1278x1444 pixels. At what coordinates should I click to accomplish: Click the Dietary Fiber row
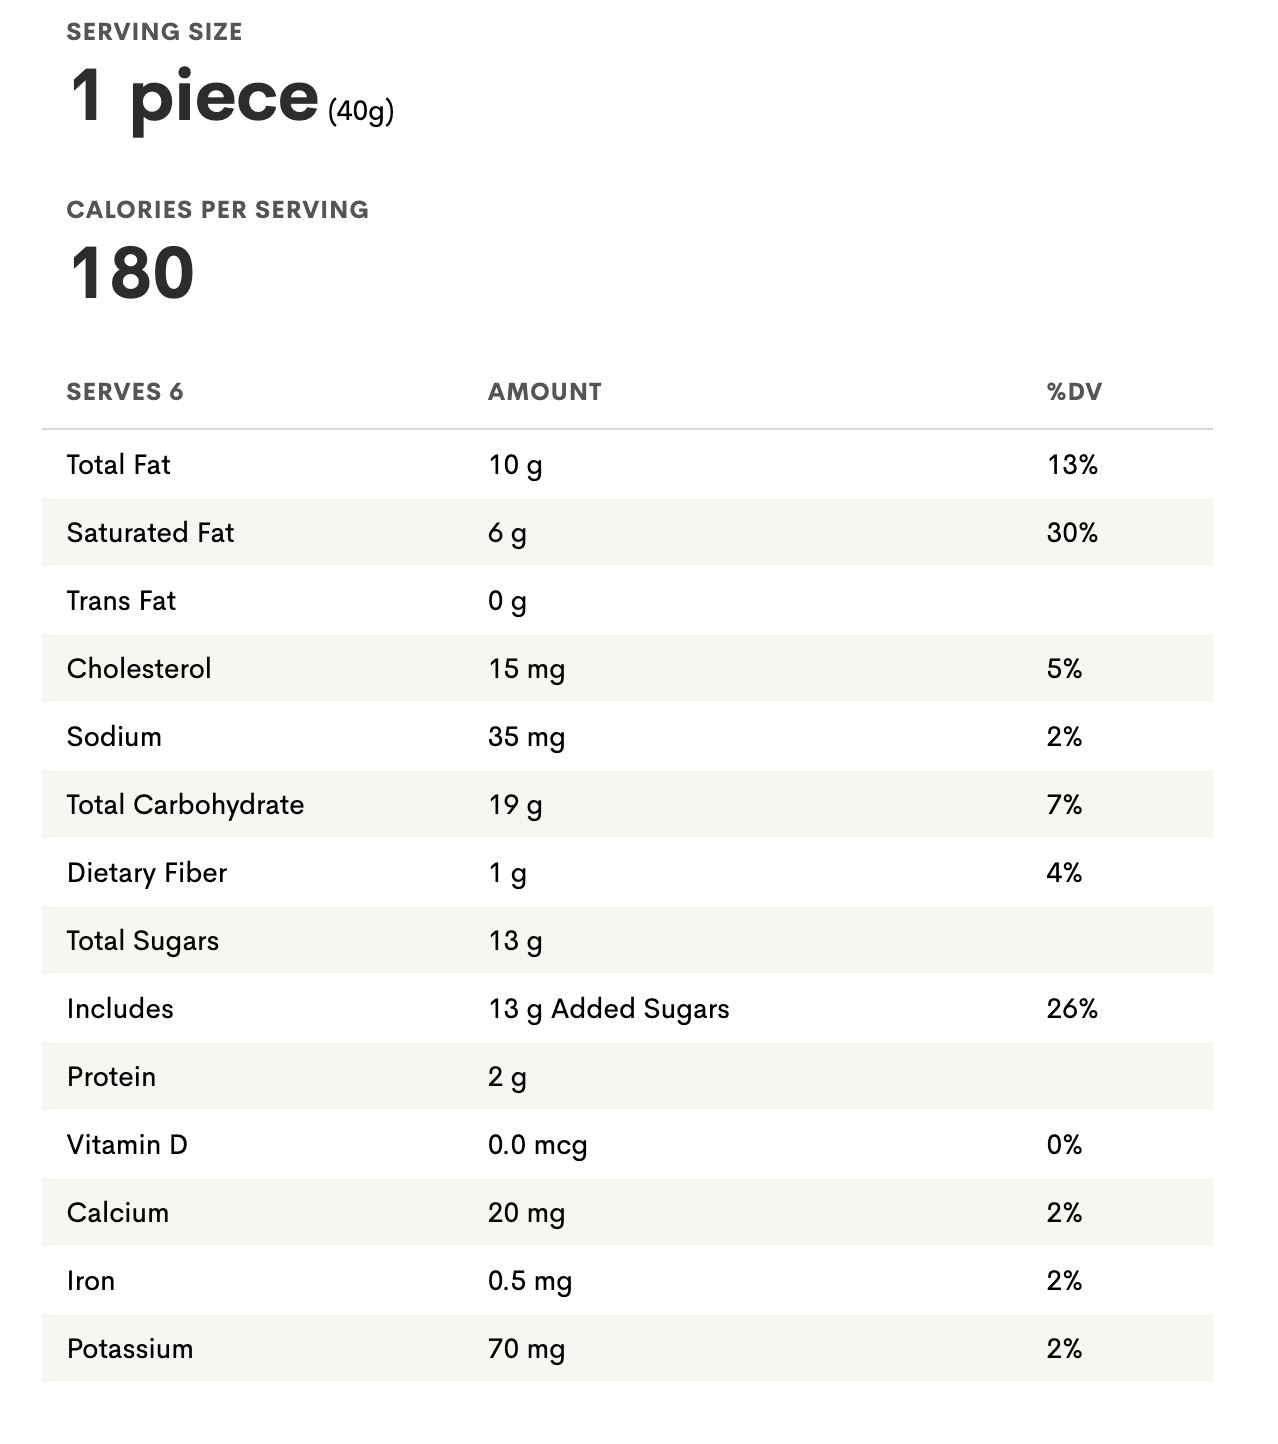click(627, 872)
